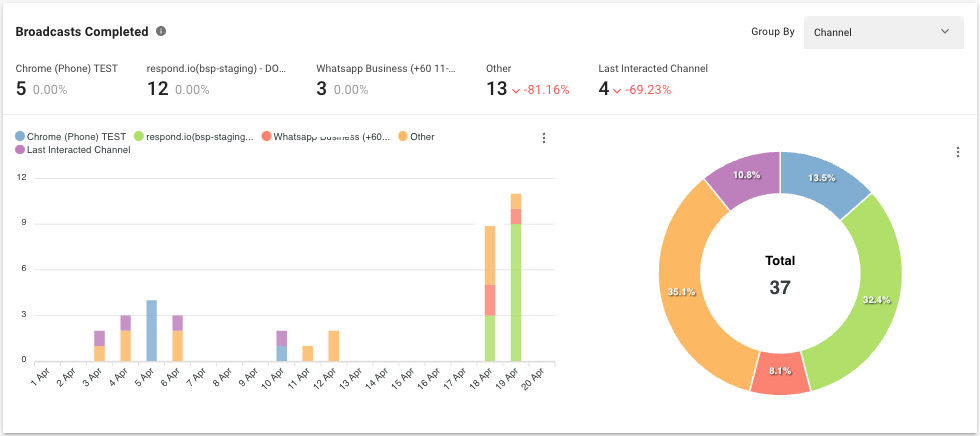Screen dimensions: 980x436
Task: Open the bar chart three-dot menu
Action: coord(544,138)
